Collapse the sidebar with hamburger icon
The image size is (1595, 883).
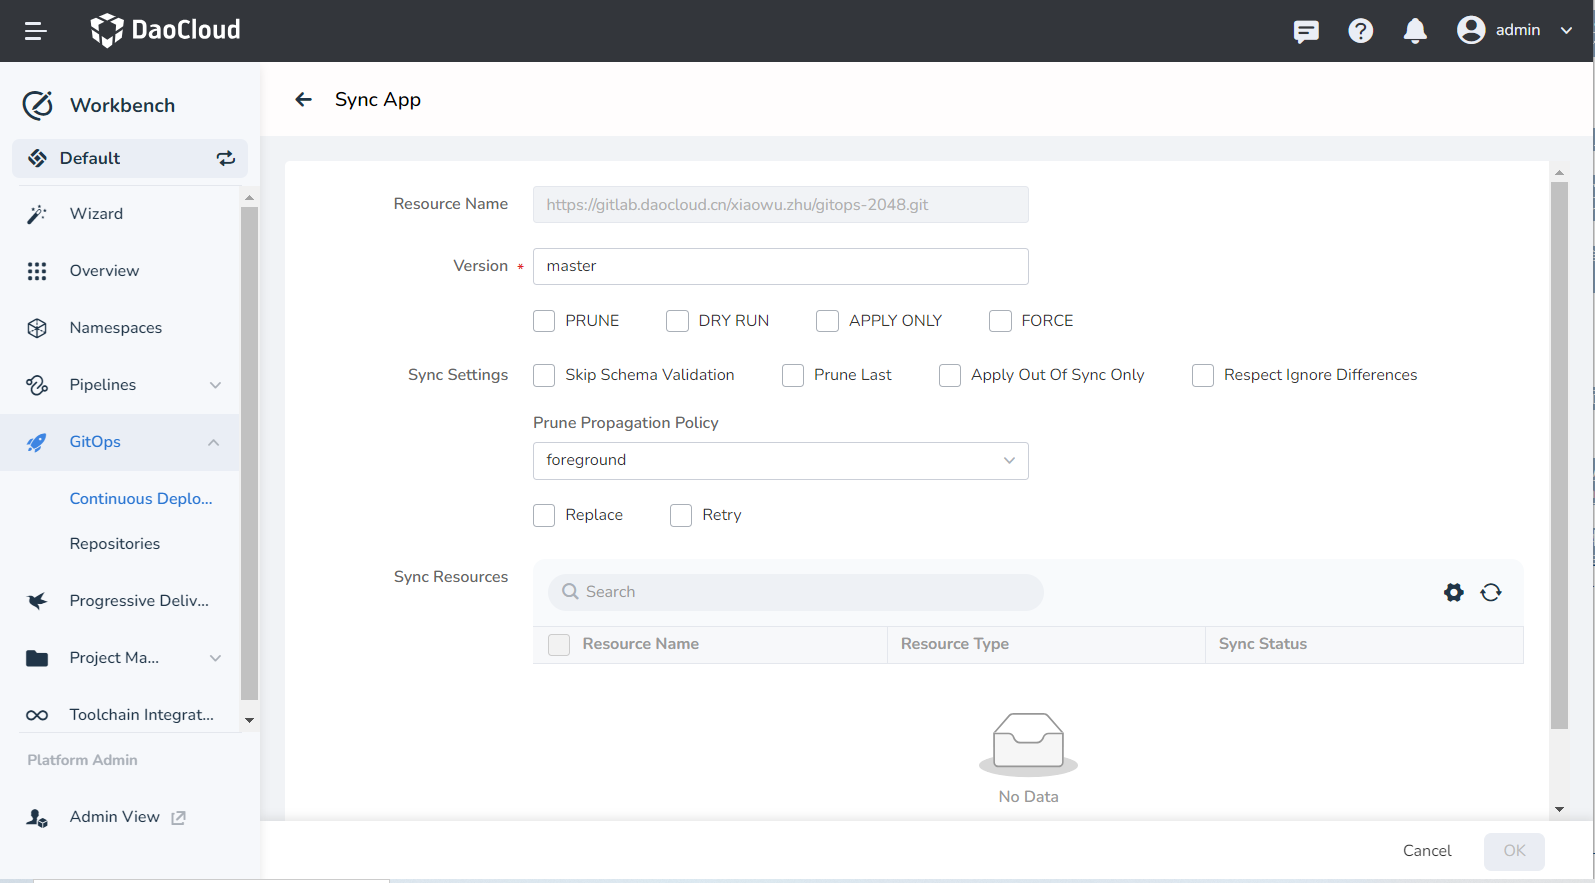coord(36,31)
